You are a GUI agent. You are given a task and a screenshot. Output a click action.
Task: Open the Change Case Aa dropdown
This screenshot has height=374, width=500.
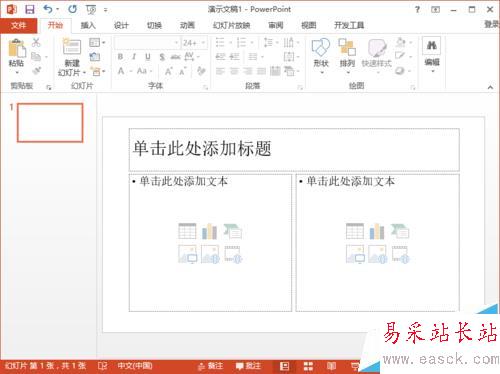click(x=144, y=71)
